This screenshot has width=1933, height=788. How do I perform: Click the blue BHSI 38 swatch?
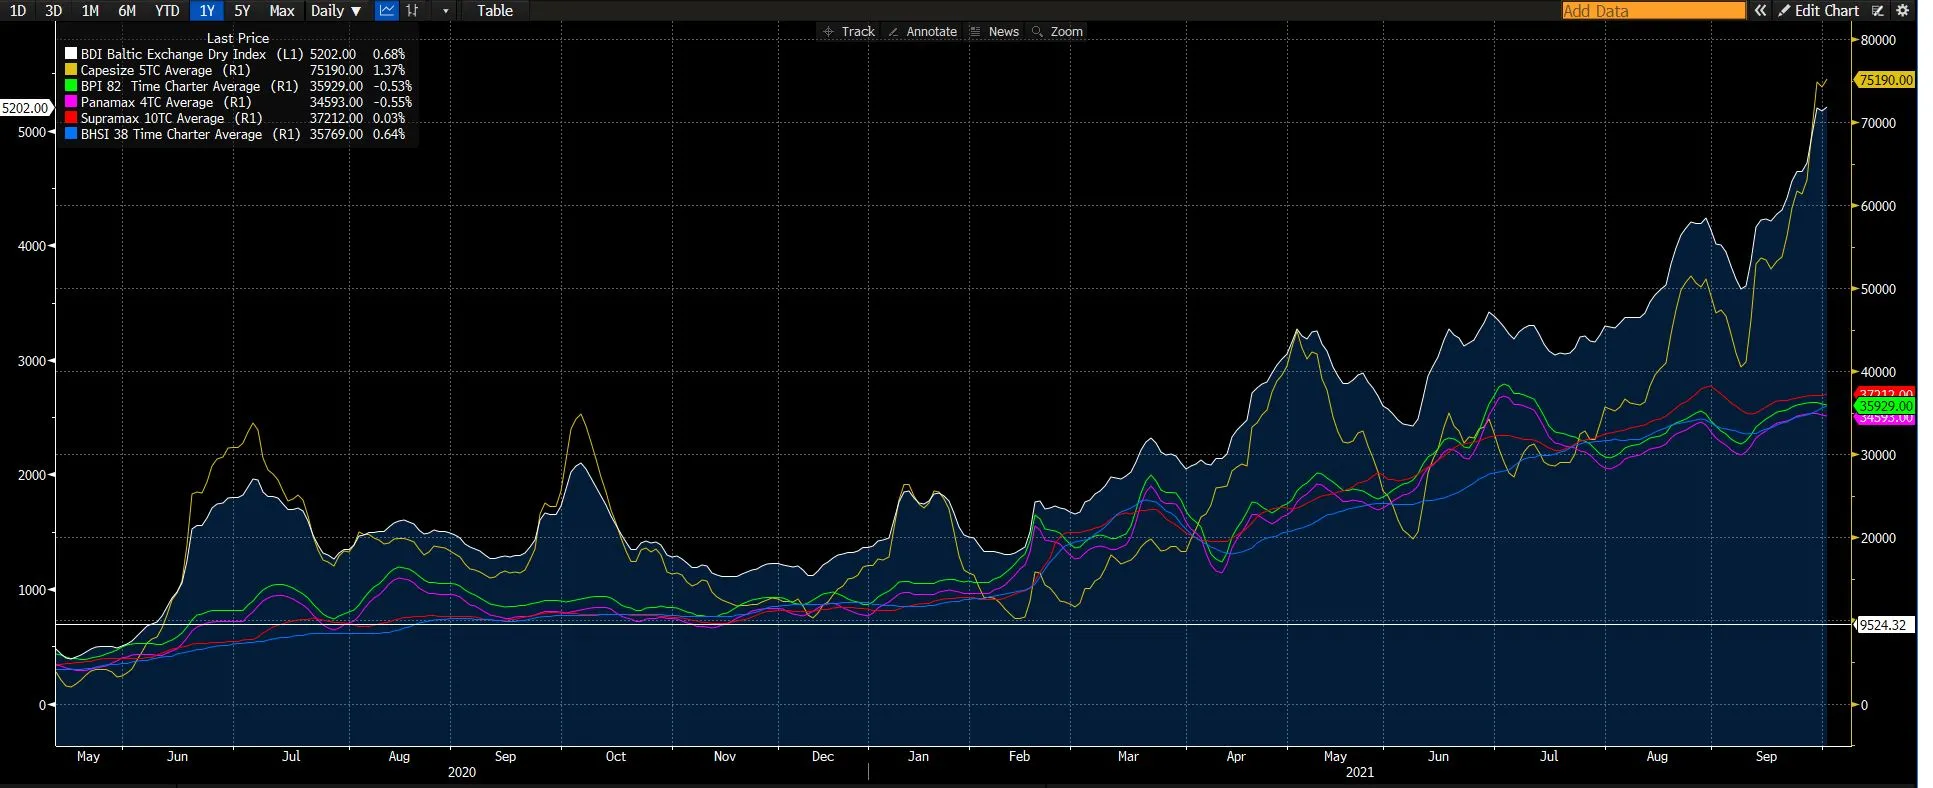point(71,134)
